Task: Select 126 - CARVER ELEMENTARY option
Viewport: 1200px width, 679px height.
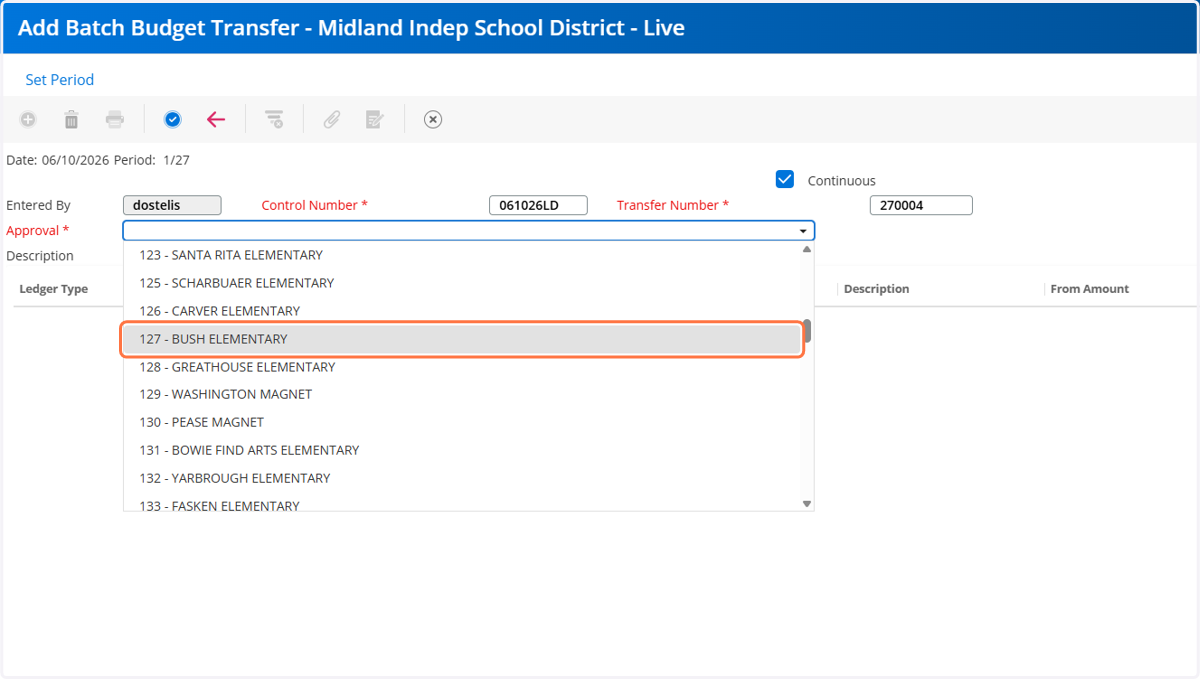Action: click(461, 311)
